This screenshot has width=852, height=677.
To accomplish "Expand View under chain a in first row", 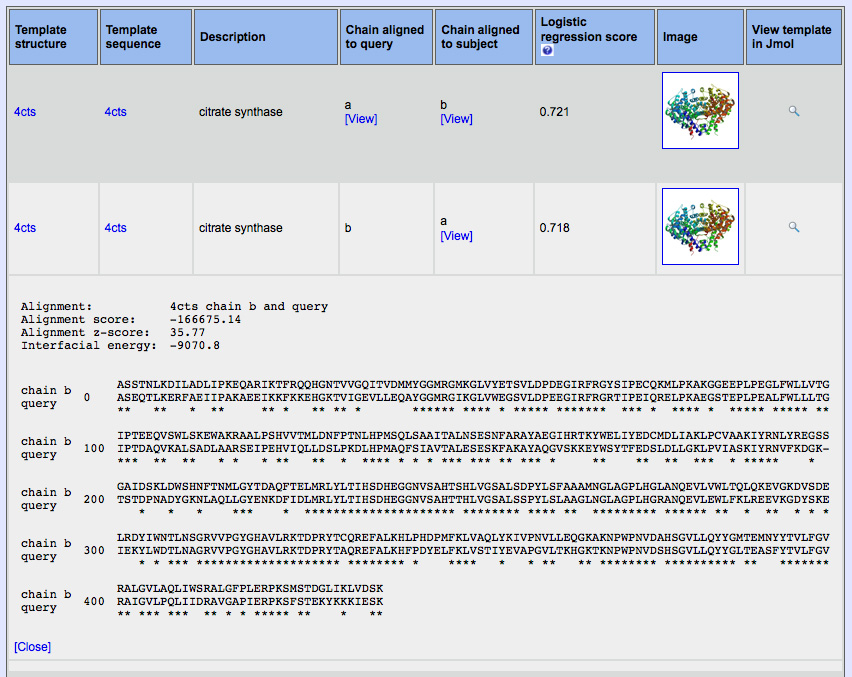I will 361,119.
